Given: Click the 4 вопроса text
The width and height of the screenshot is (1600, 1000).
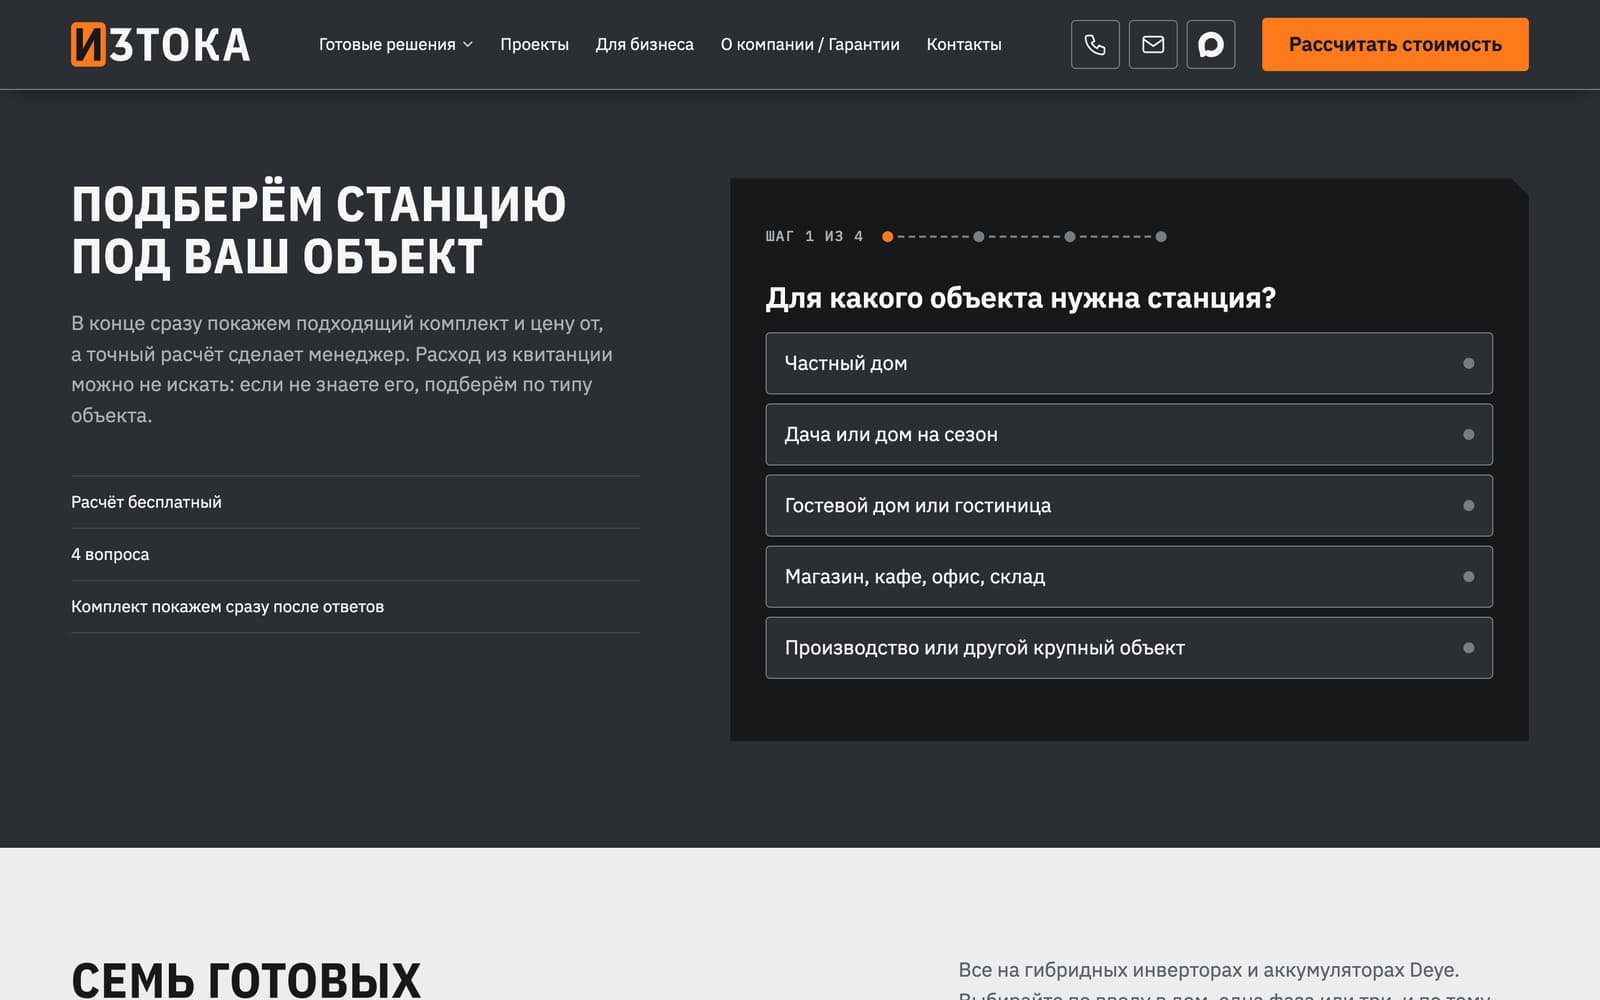Looking at the screenshot, I should (110, 554).
